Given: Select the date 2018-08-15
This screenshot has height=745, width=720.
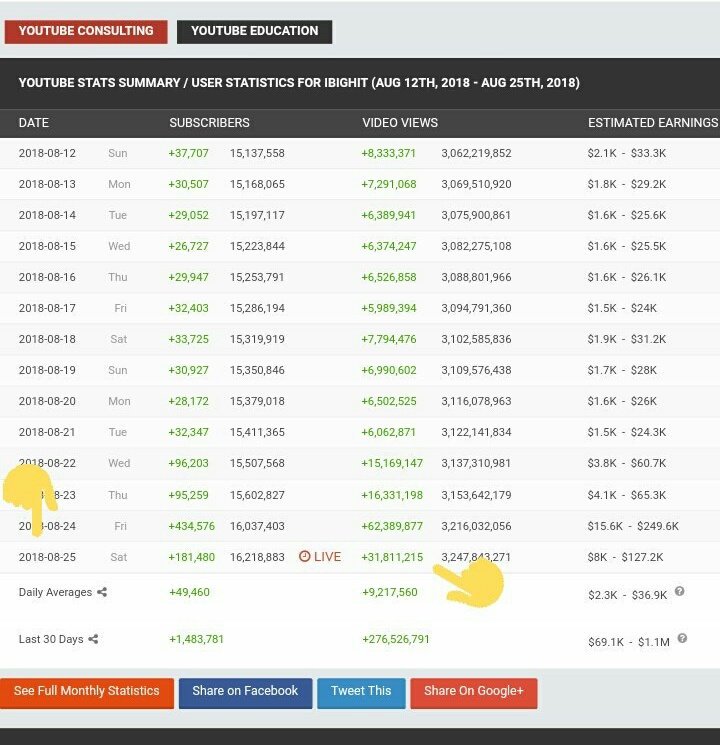Looking at the screenshot, I should [x=47, y=246].
